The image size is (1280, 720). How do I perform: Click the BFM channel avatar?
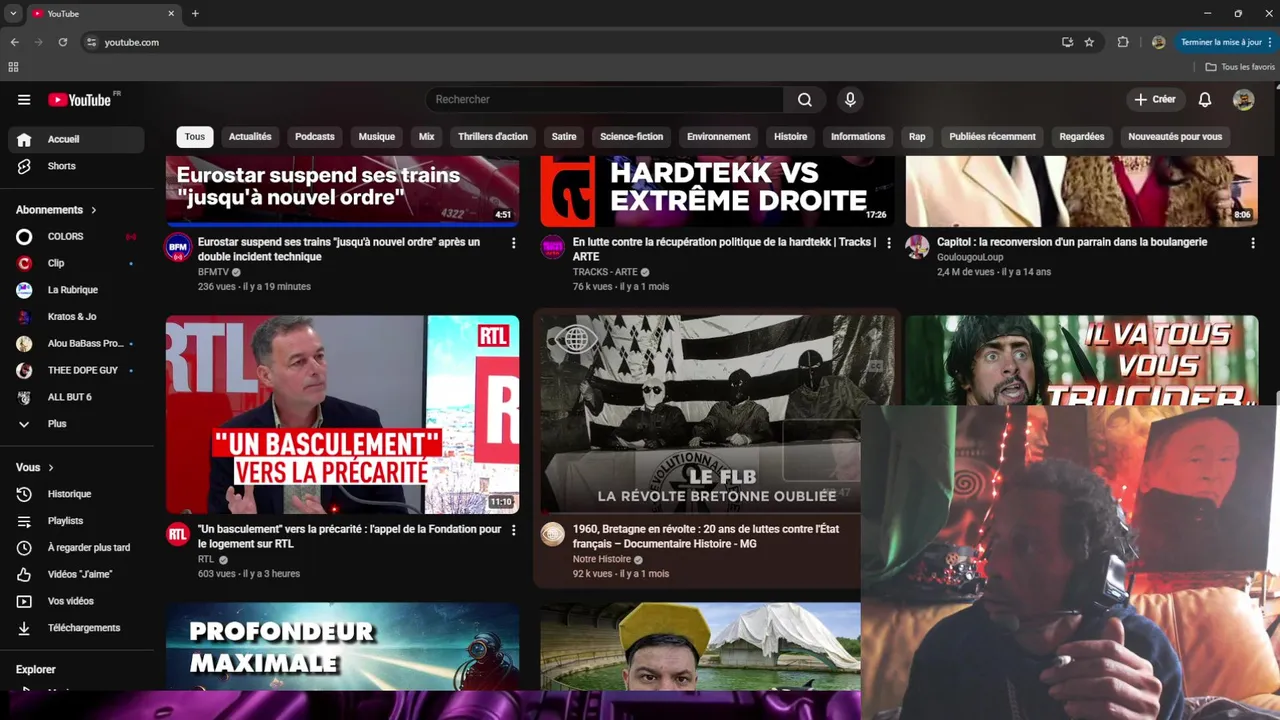click(x=178, y=247)
